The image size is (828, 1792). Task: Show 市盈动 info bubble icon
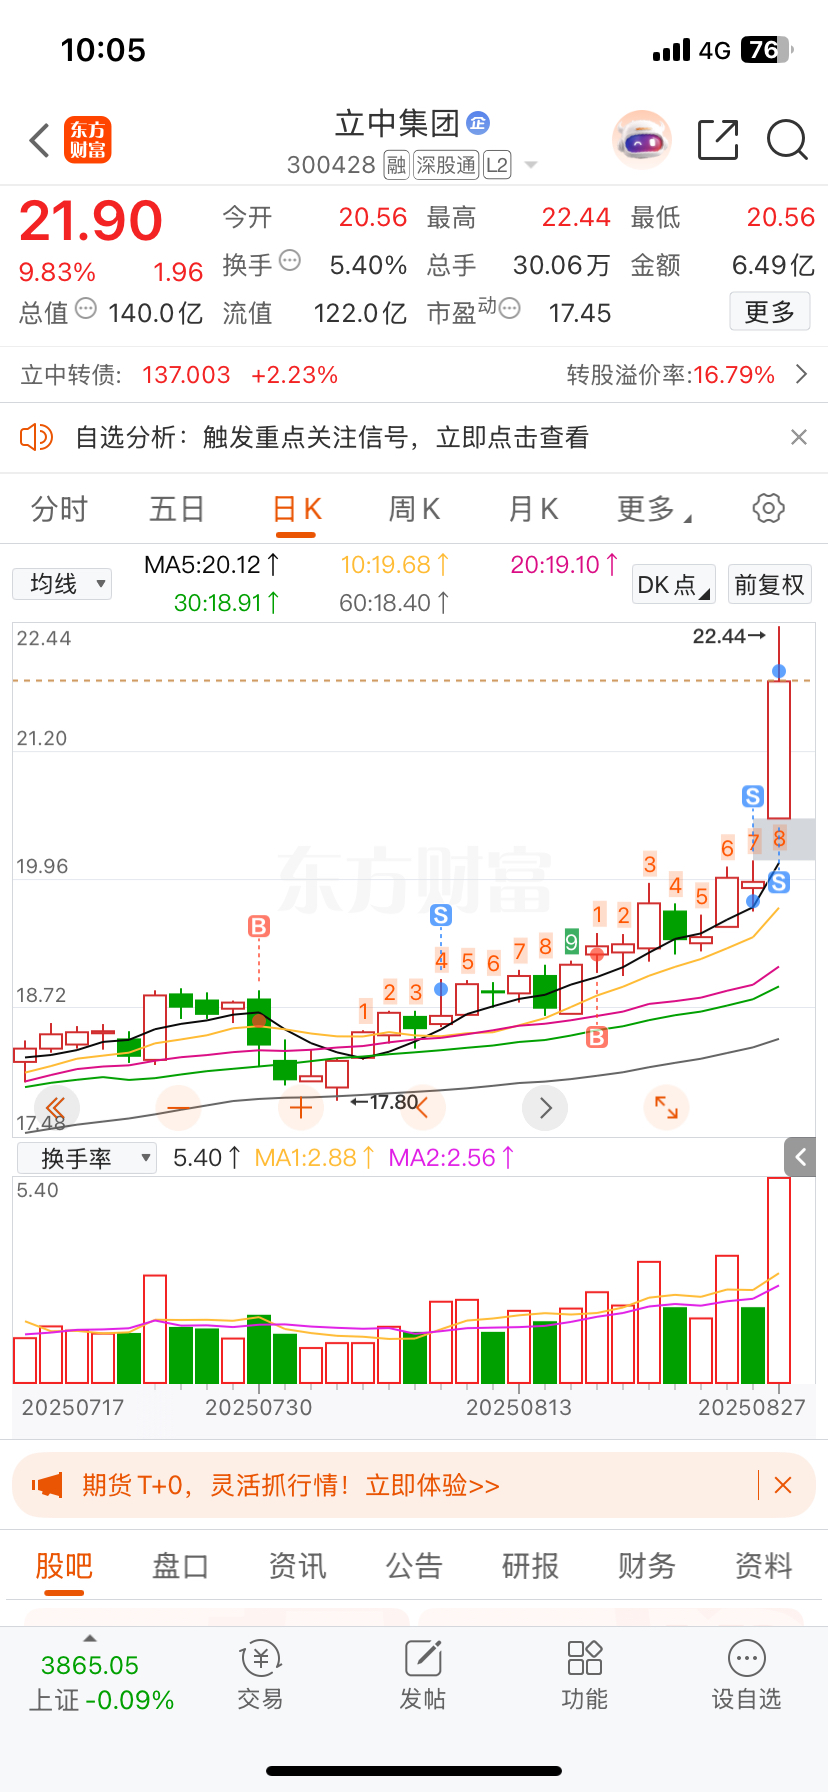click(510, 309)
